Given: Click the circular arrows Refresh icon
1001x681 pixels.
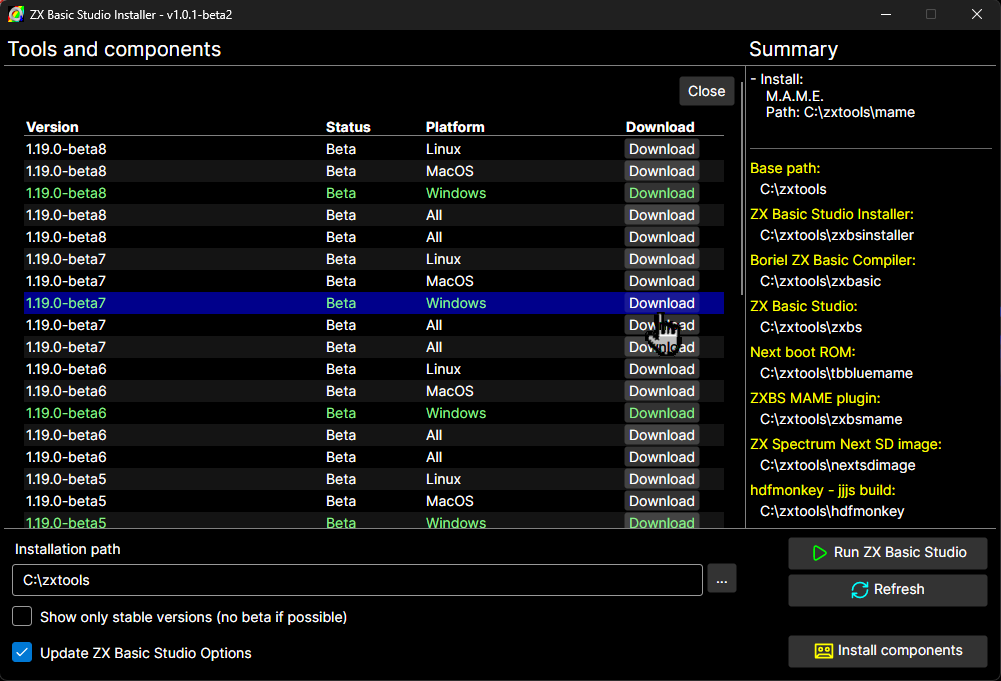Looking at the screenshot, I should (859, 590).
